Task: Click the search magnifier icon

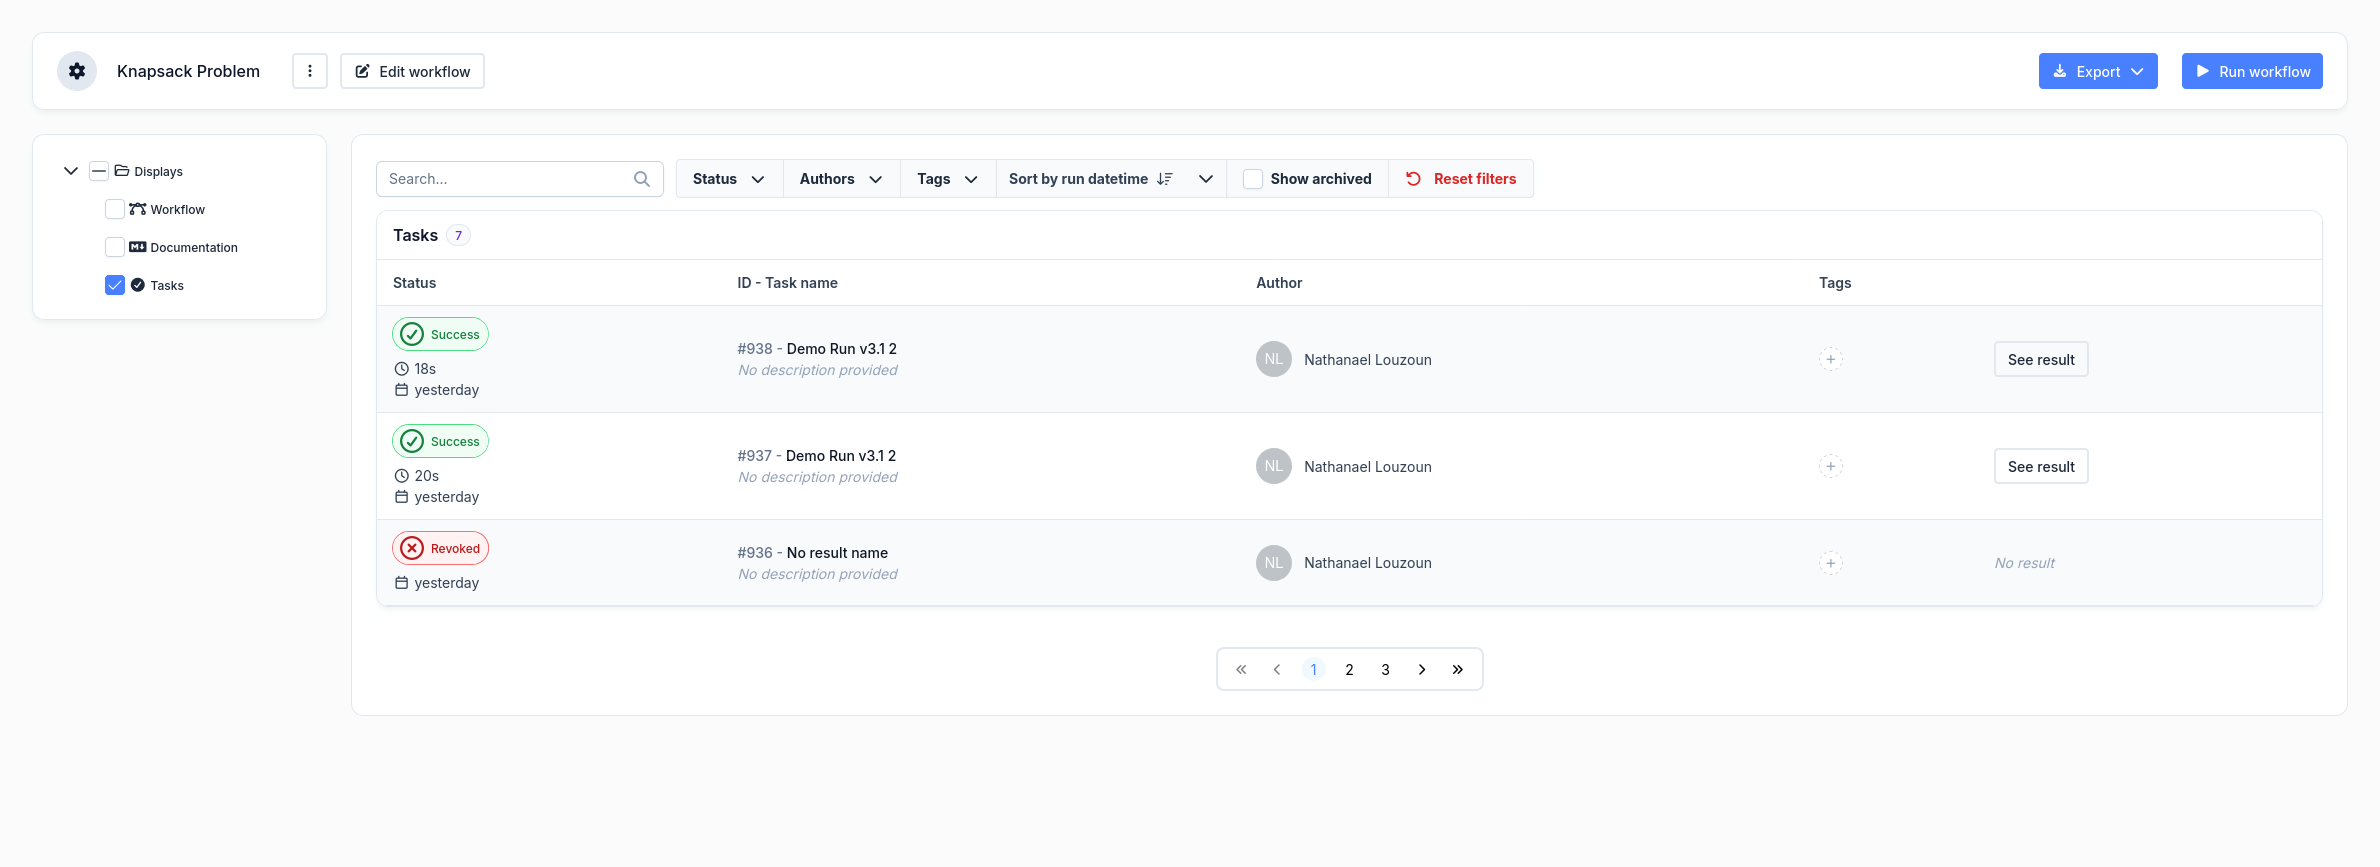Action: [642, 179]
